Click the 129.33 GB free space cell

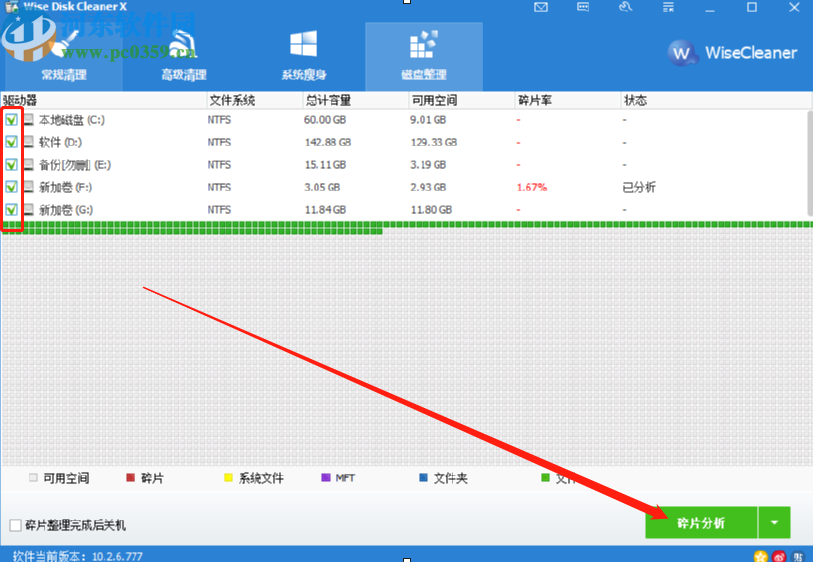434,142
